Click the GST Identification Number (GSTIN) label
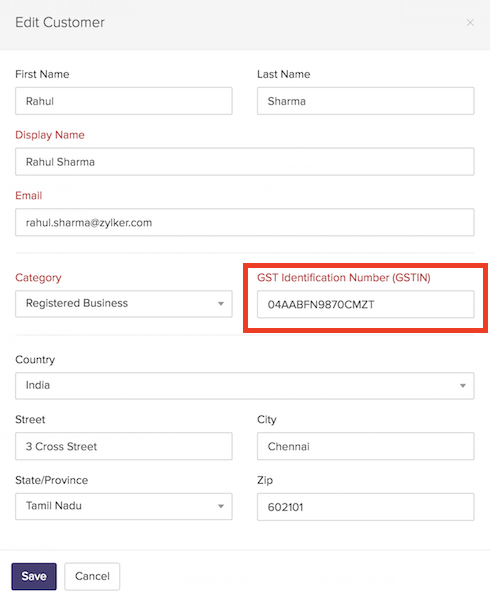 [x=343, y=278]
